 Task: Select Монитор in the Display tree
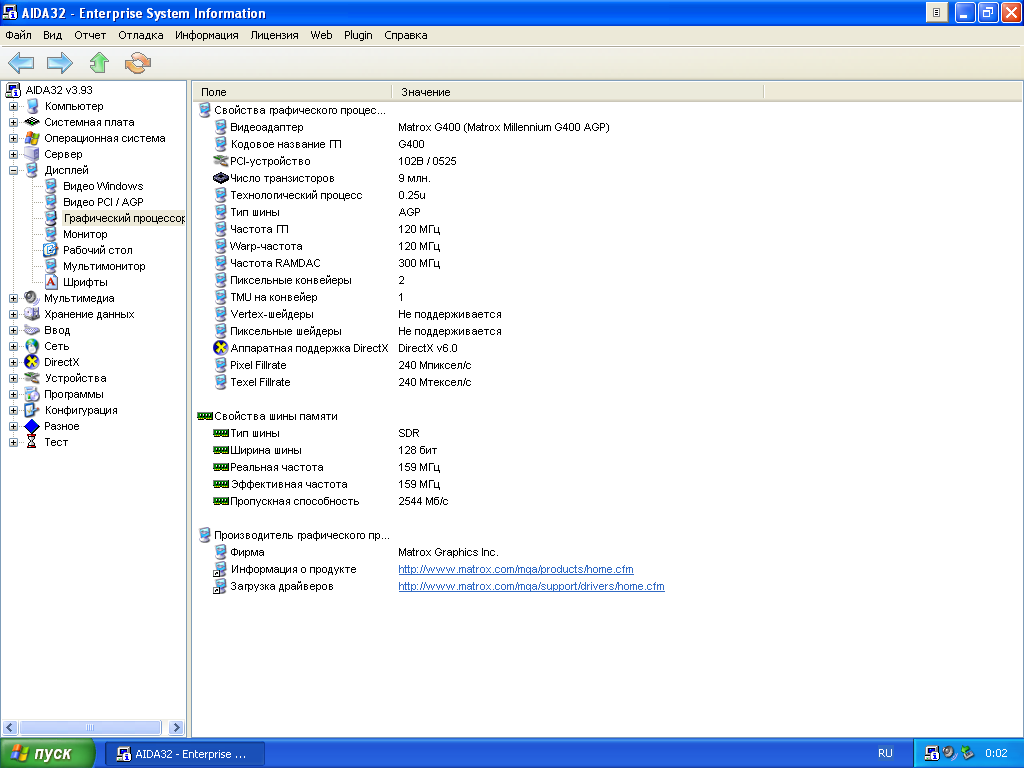85,234
